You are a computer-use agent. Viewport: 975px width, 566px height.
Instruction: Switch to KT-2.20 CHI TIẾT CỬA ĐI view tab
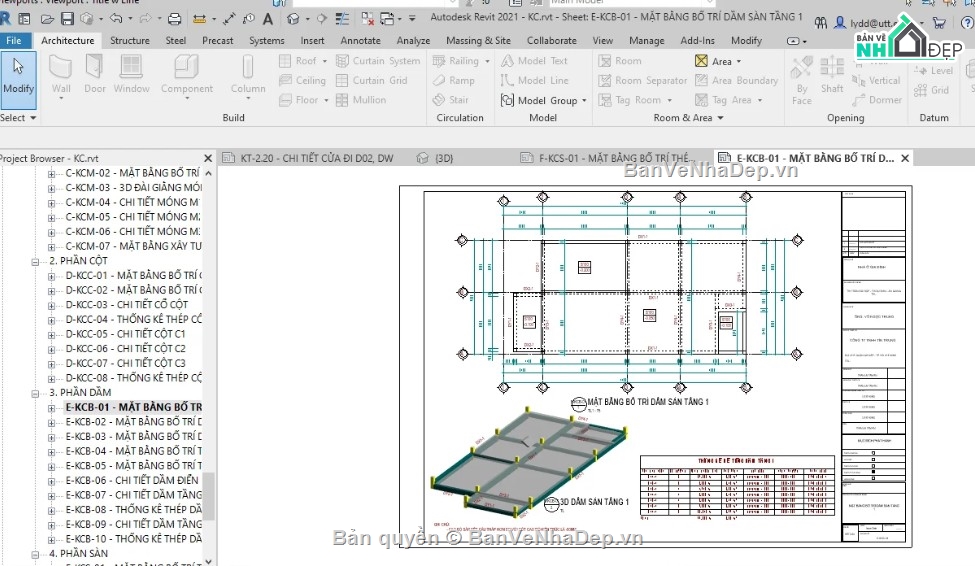click(x=310, y=158)
